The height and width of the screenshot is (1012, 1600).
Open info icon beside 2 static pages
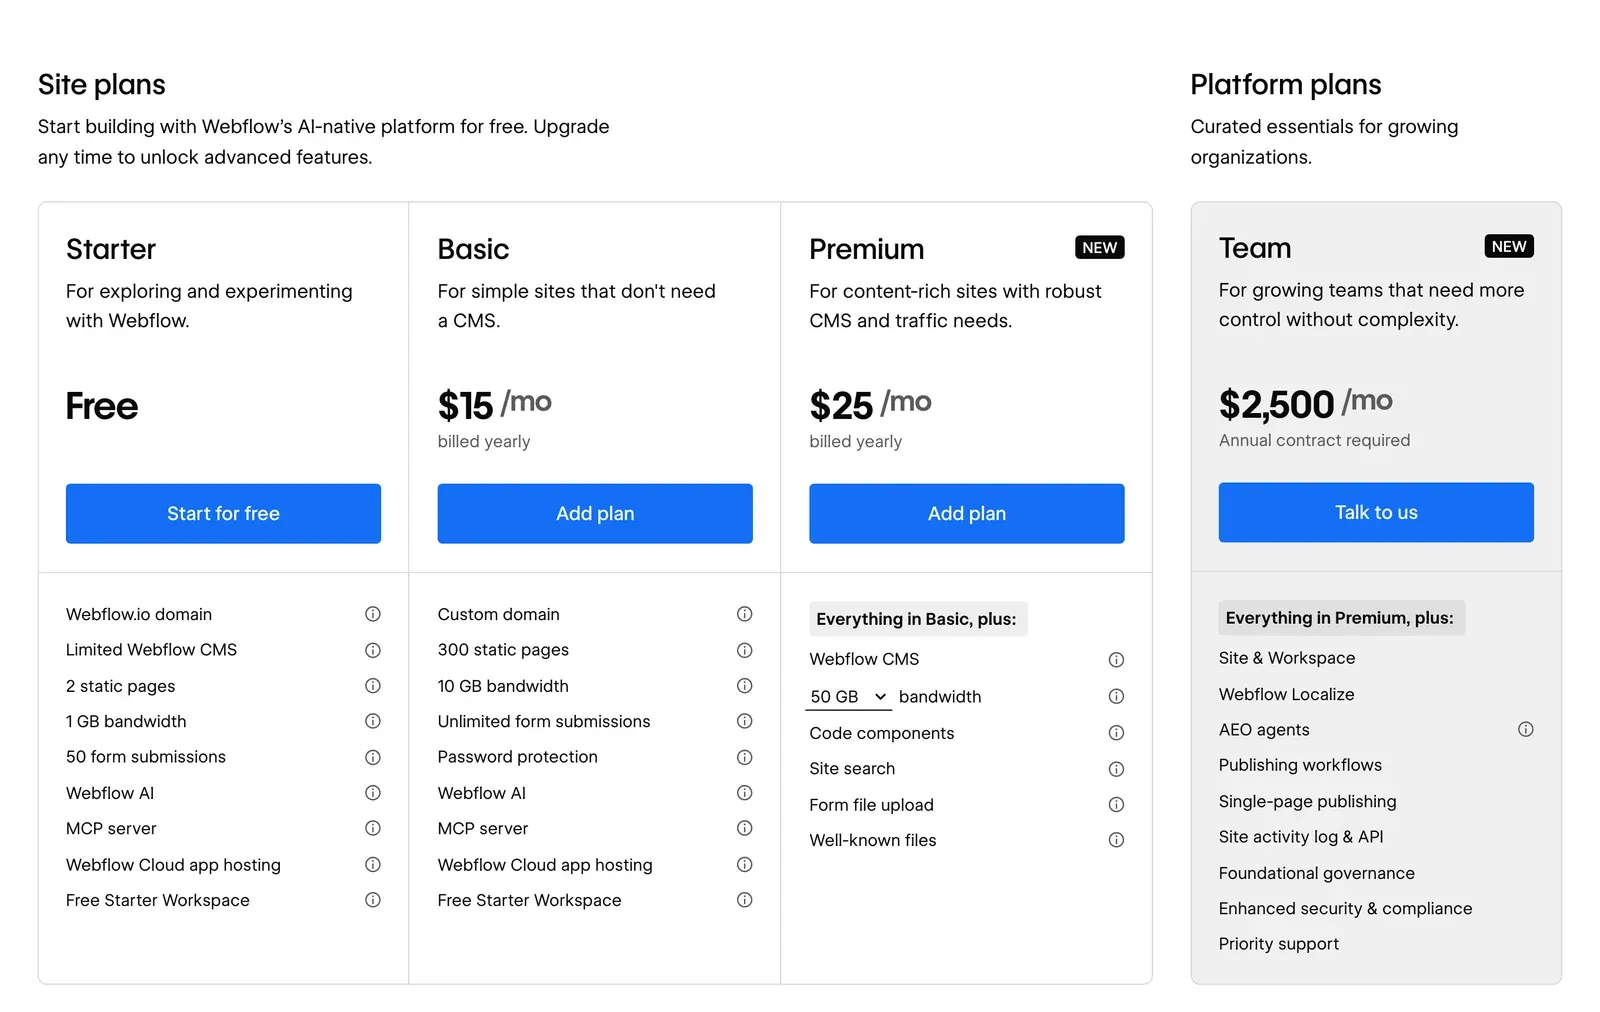coord(373,686)
